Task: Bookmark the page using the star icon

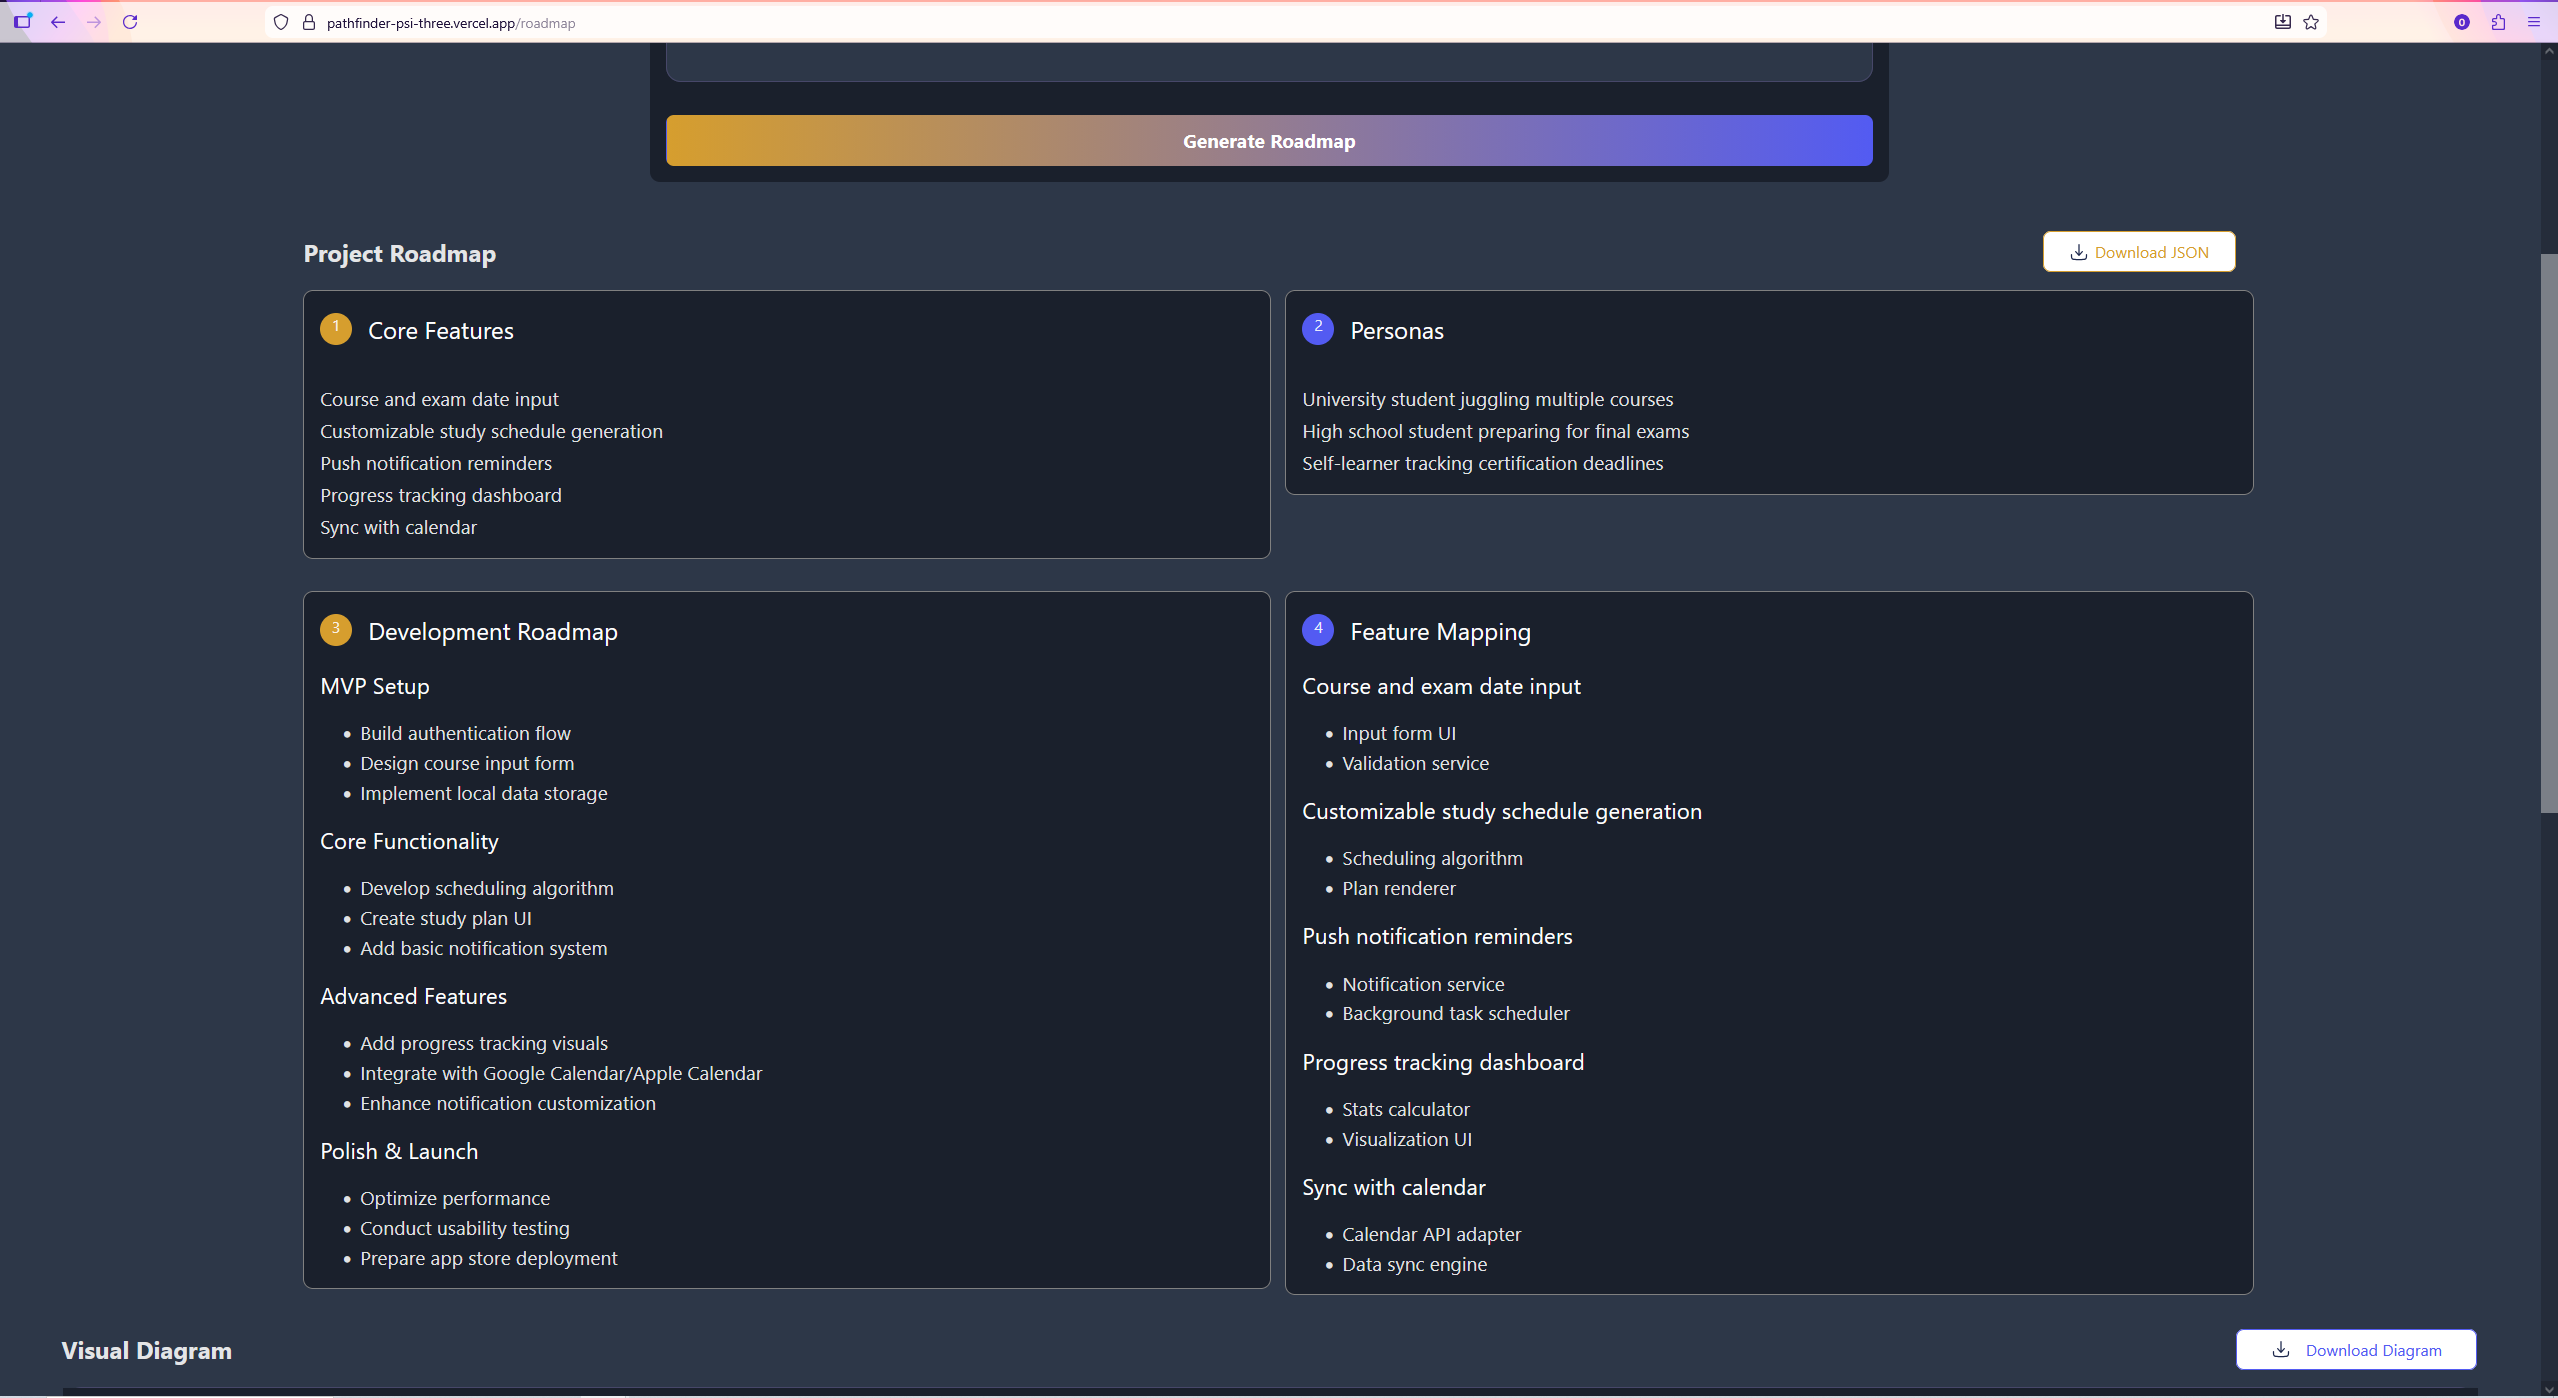Action: click(2311, 21)
